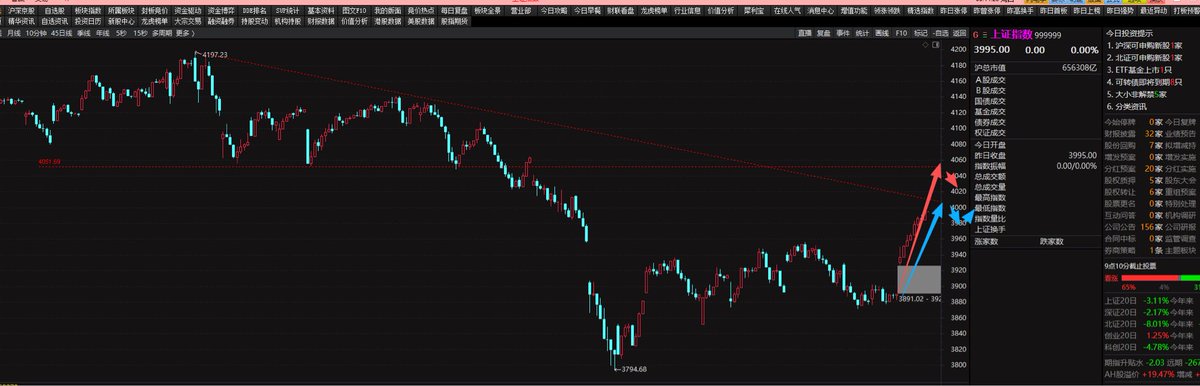Screen dimensions: 1200x386
Task: Click the 复盘 chart toolbar button
Action: pos(824,33)
